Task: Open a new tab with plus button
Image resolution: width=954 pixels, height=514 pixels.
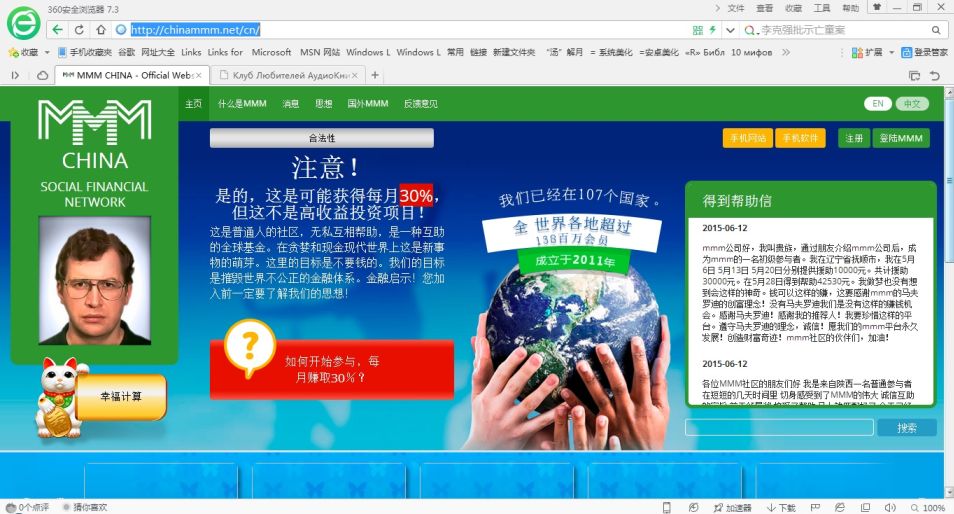Action: [x=375, y=75]
